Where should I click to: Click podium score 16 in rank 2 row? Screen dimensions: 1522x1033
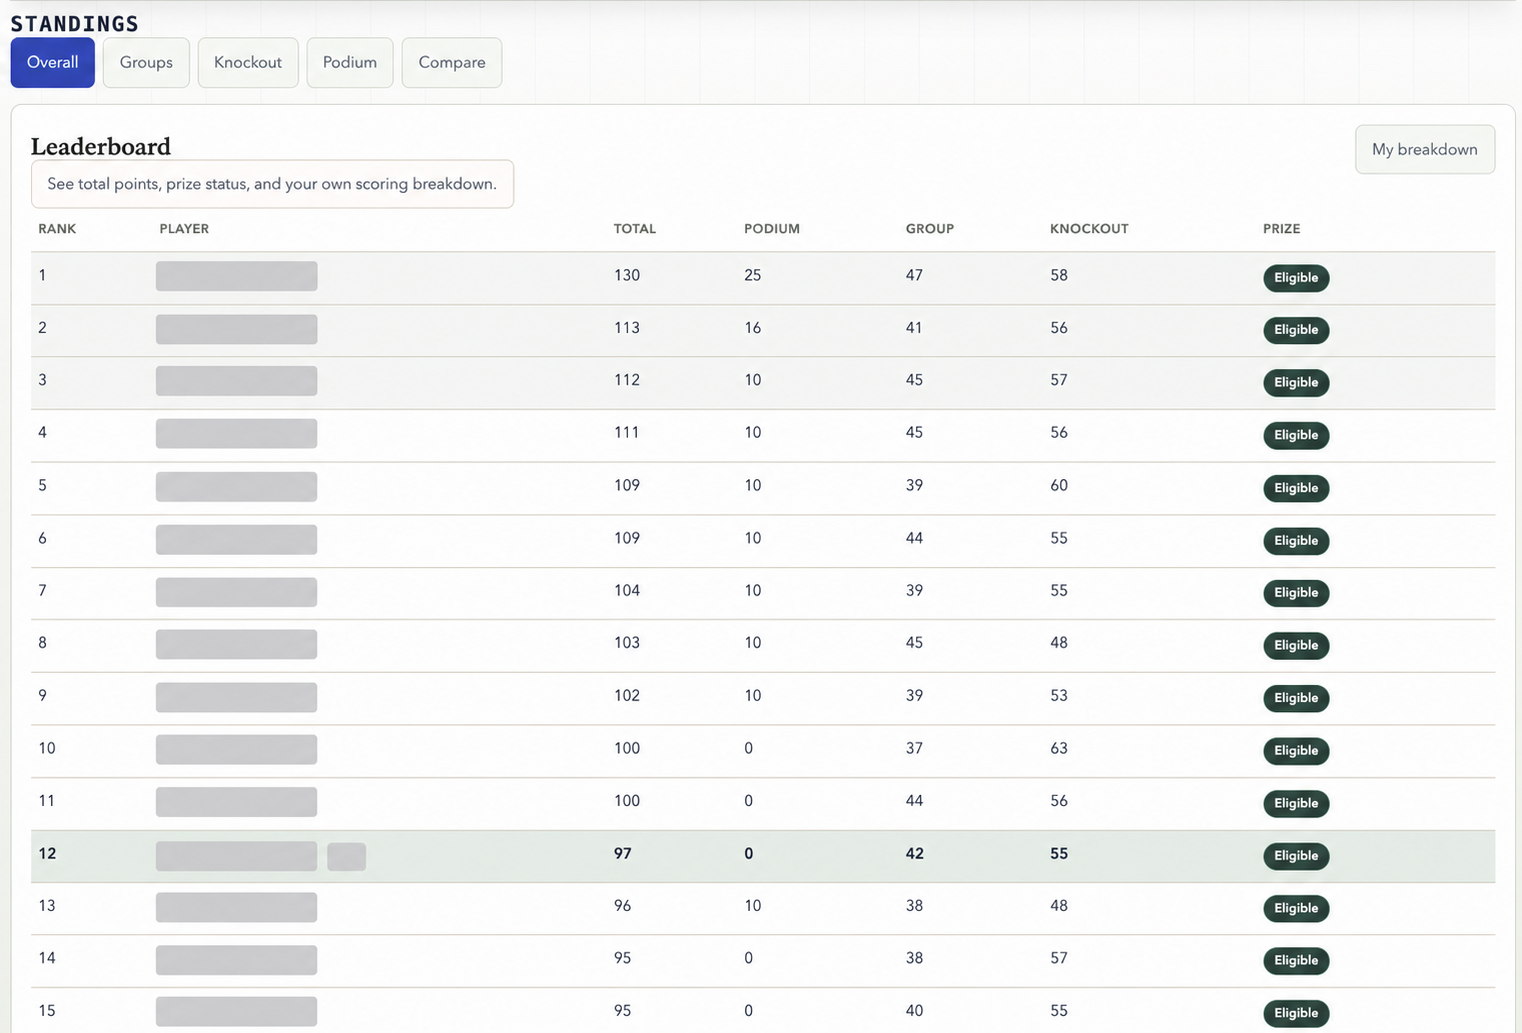(753, 328)
